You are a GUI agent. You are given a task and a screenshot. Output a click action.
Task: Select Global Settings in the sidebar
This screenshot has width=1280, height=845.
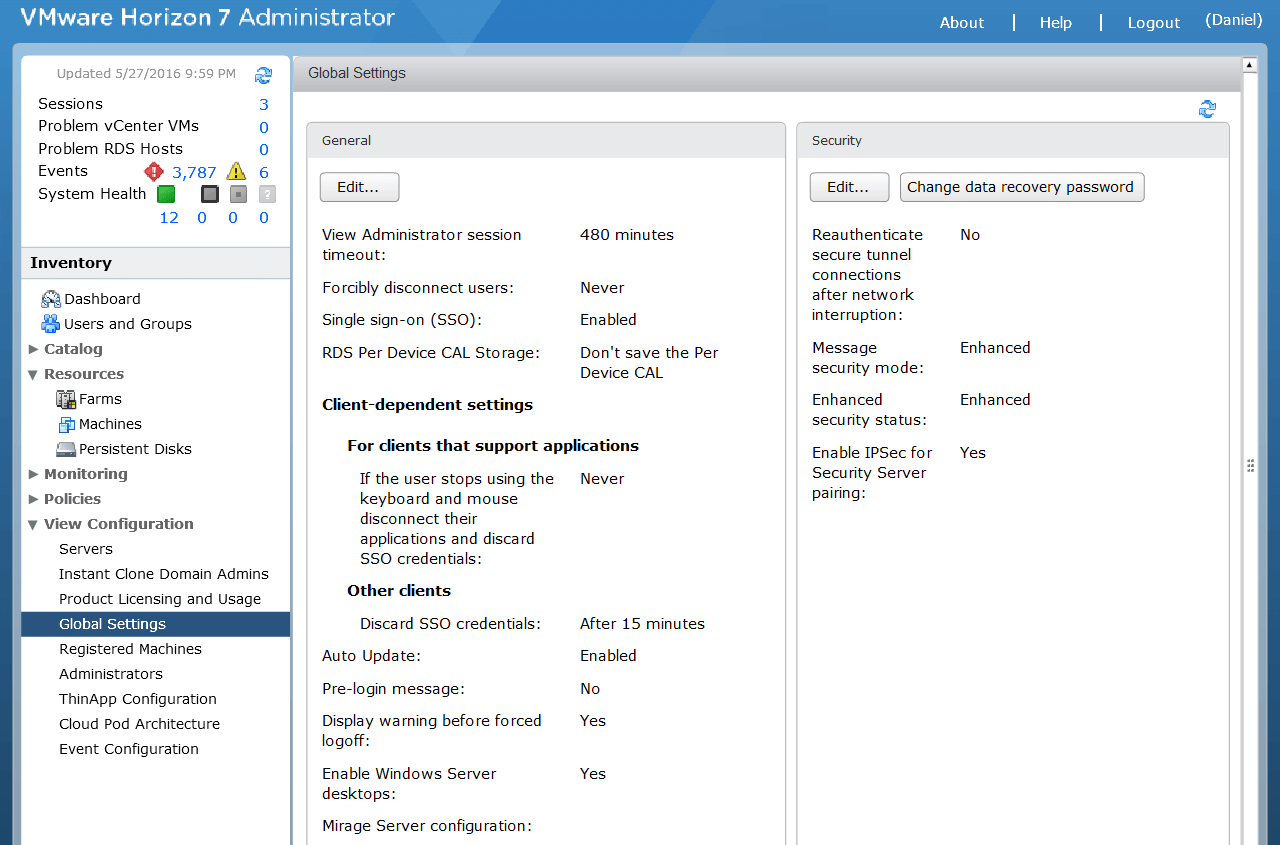click(x=156, y=624)
